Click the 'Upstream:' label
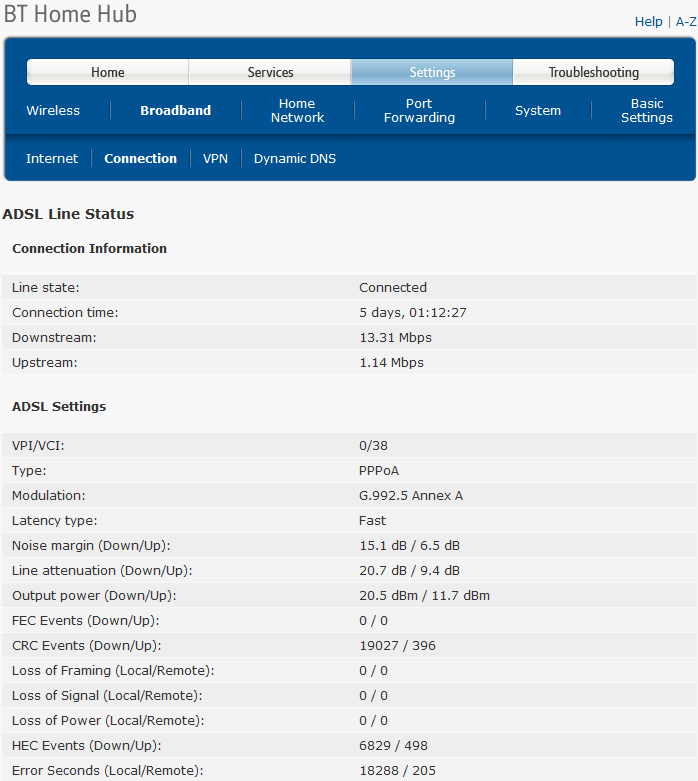 coord(45,362)
